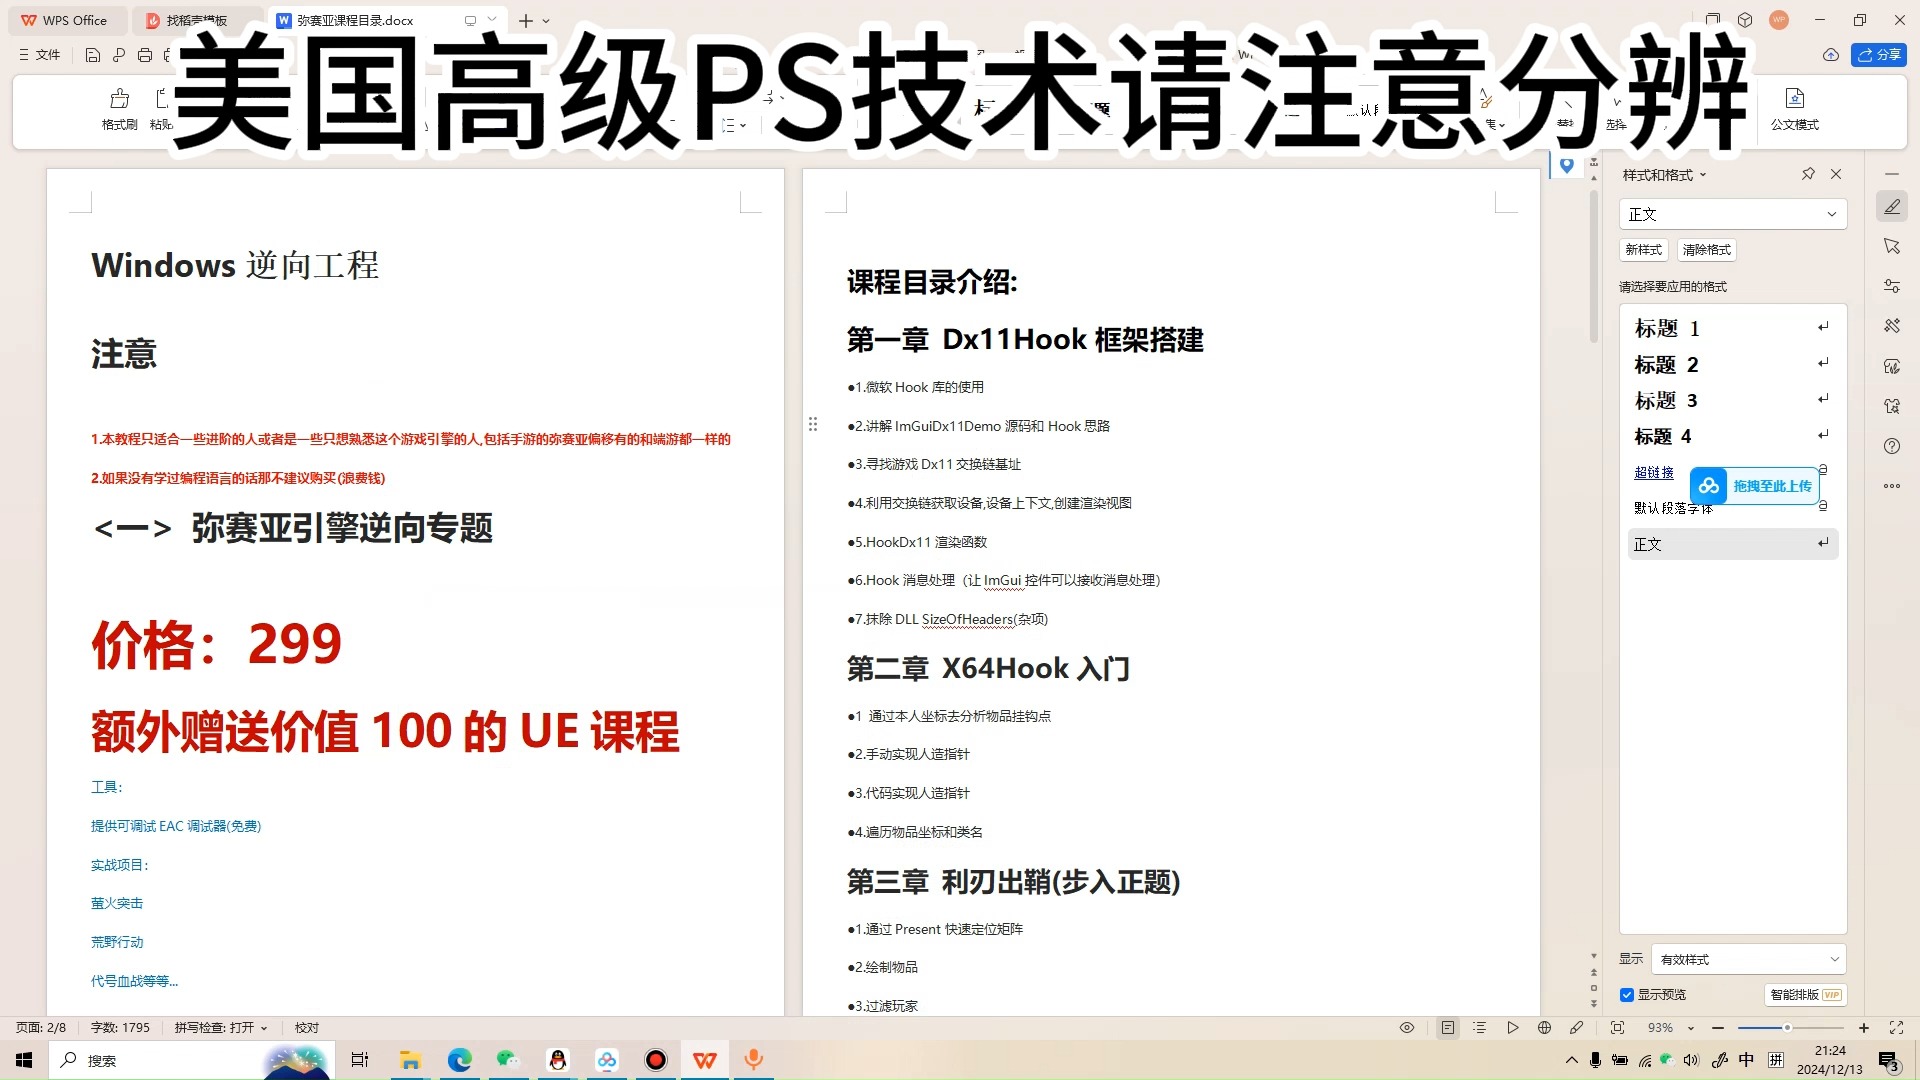Screen dimensions: 1920x1080
Task: Click the 拖拽至此上传 cloud upload widget
Action: tap(1755, 486)
